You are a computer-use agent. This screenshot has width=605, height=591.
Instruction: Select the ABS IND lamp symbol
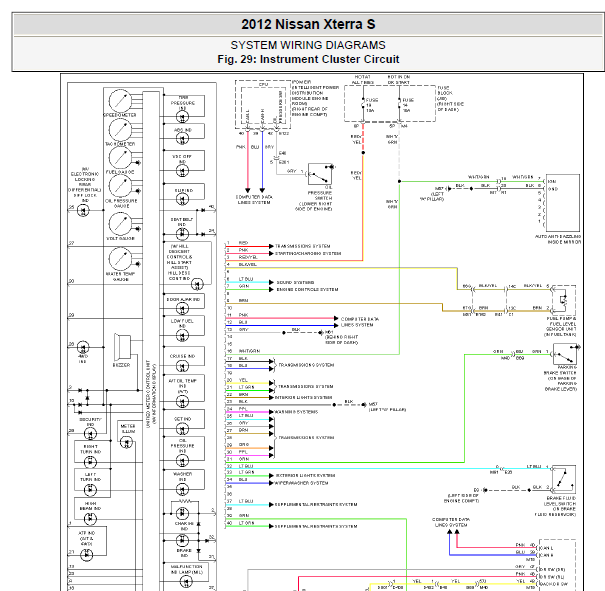pyautogui.click(x=183, y=139)
